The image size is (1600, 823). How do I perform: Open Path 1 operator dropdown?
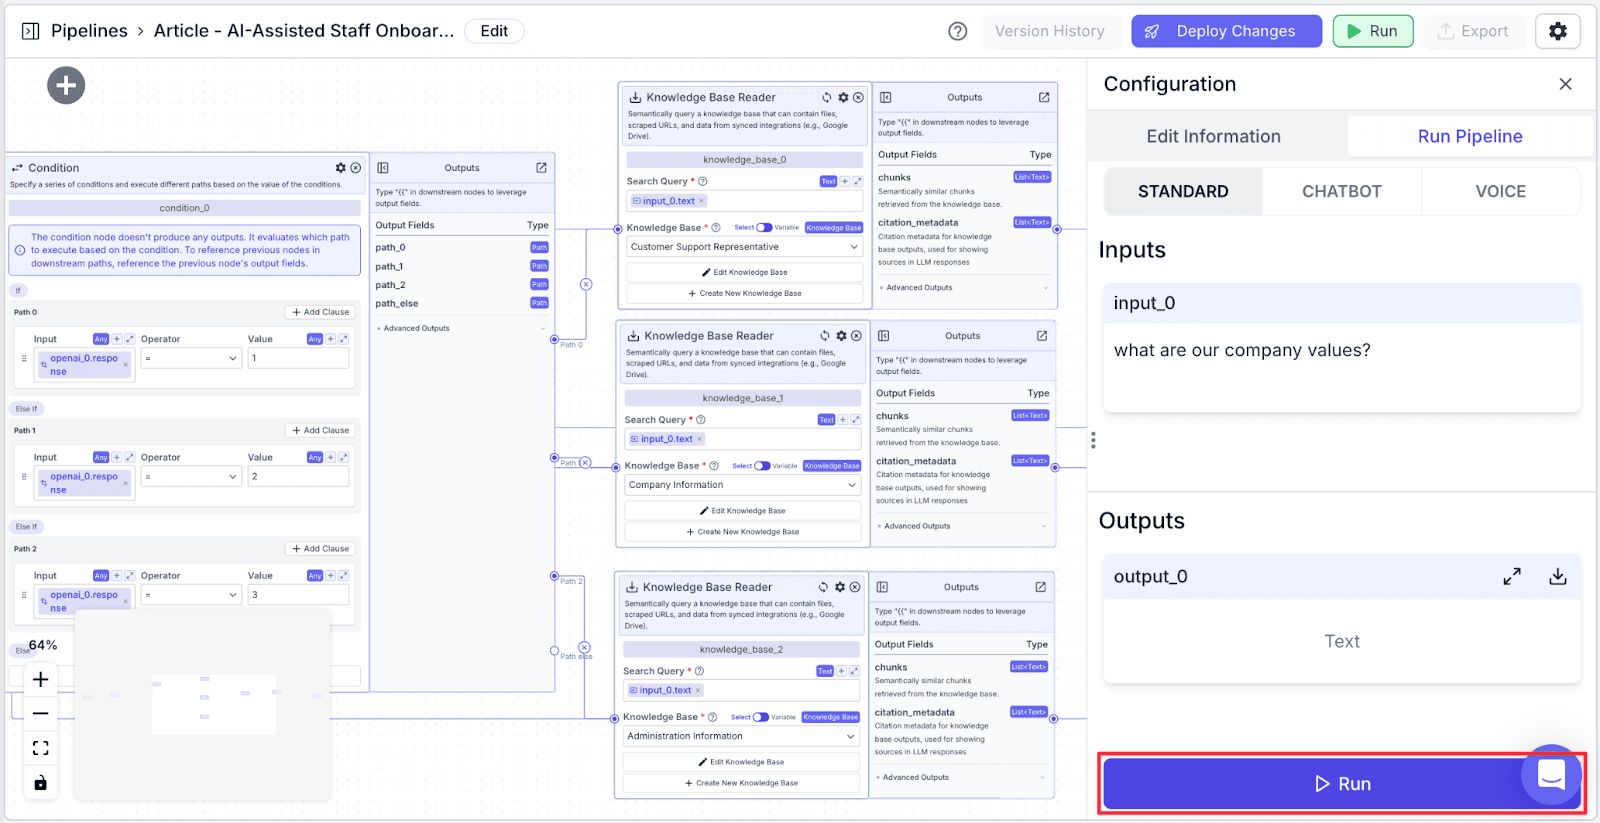pos(191,477)
